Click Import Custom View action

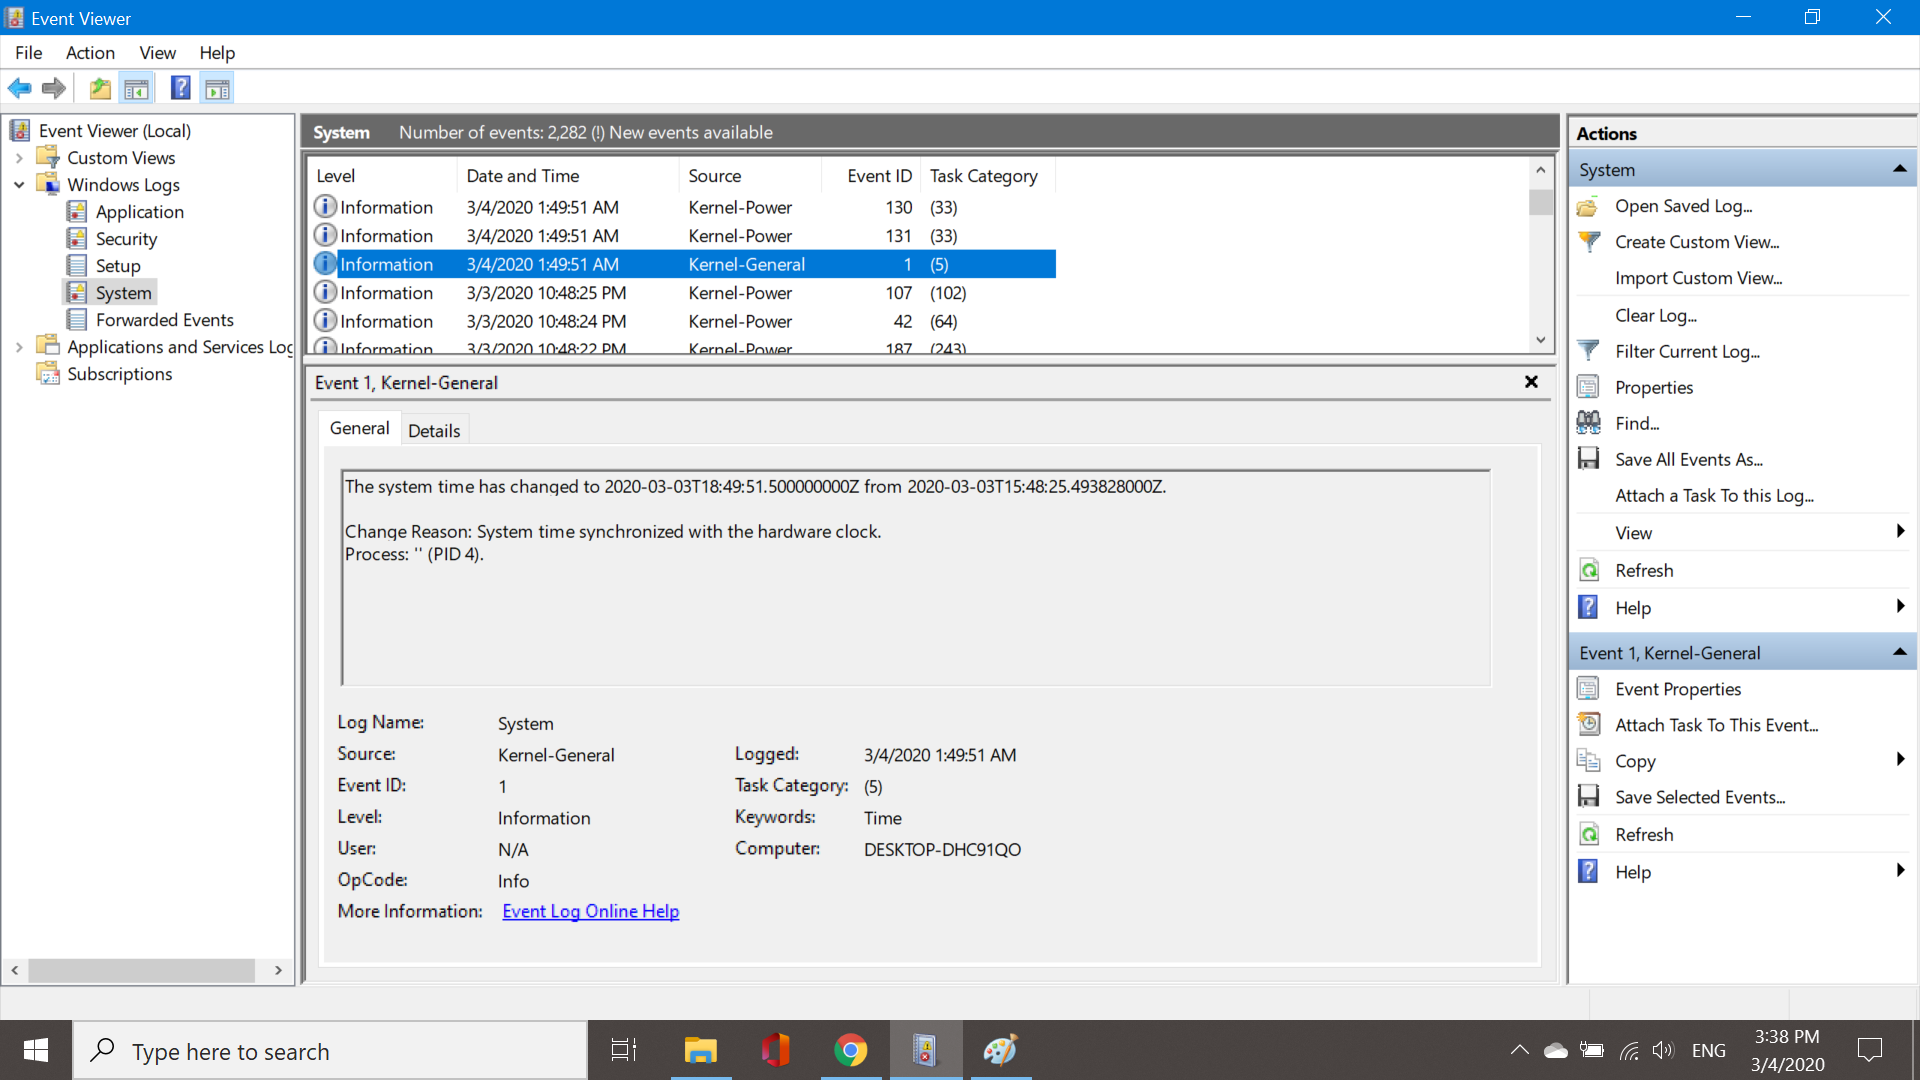(x=1698, y=278)
